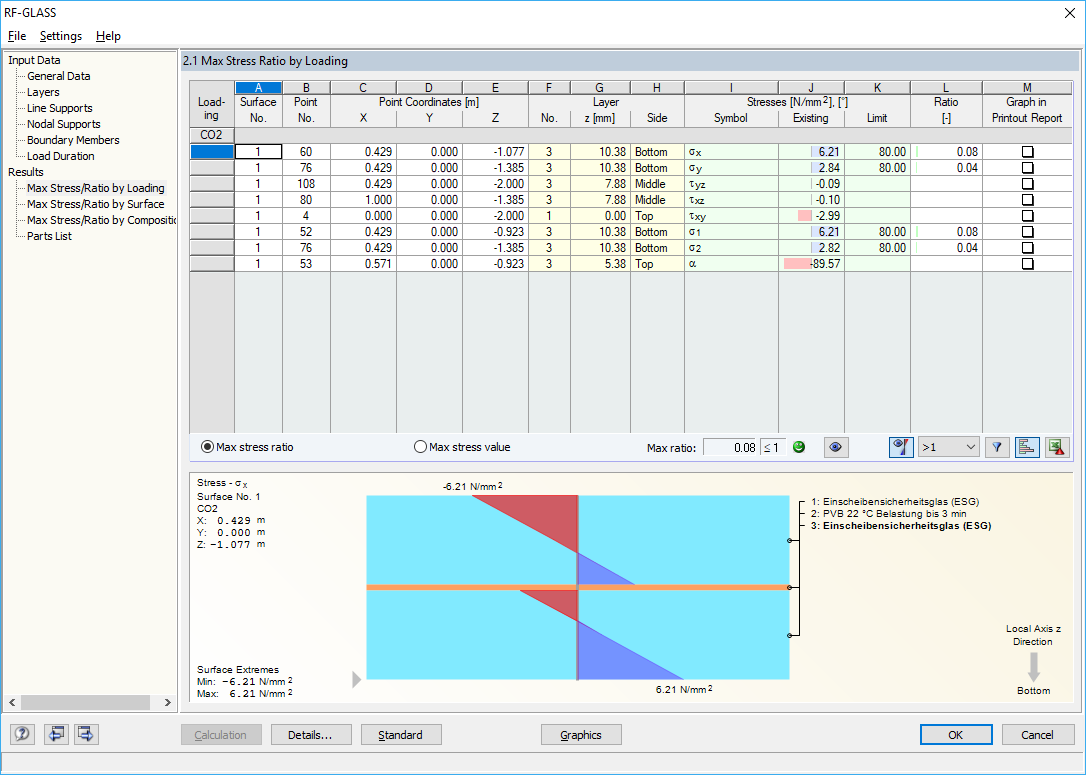This screenshot has width=1086, height=775.
Task: Click the funnel filter icon
Action: click(997, 447)
